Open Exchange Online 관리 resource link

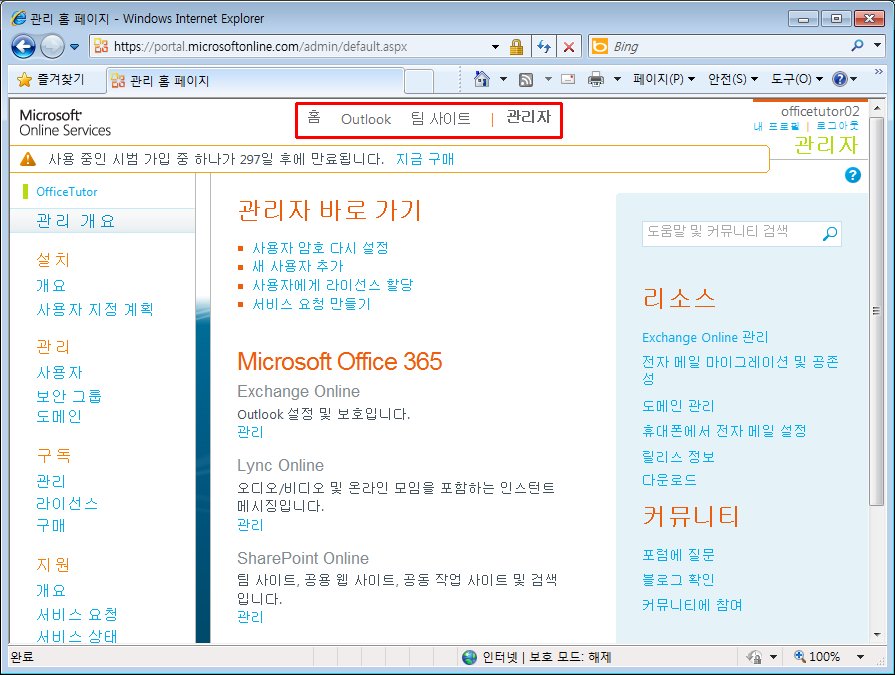(x=705, y=337)
